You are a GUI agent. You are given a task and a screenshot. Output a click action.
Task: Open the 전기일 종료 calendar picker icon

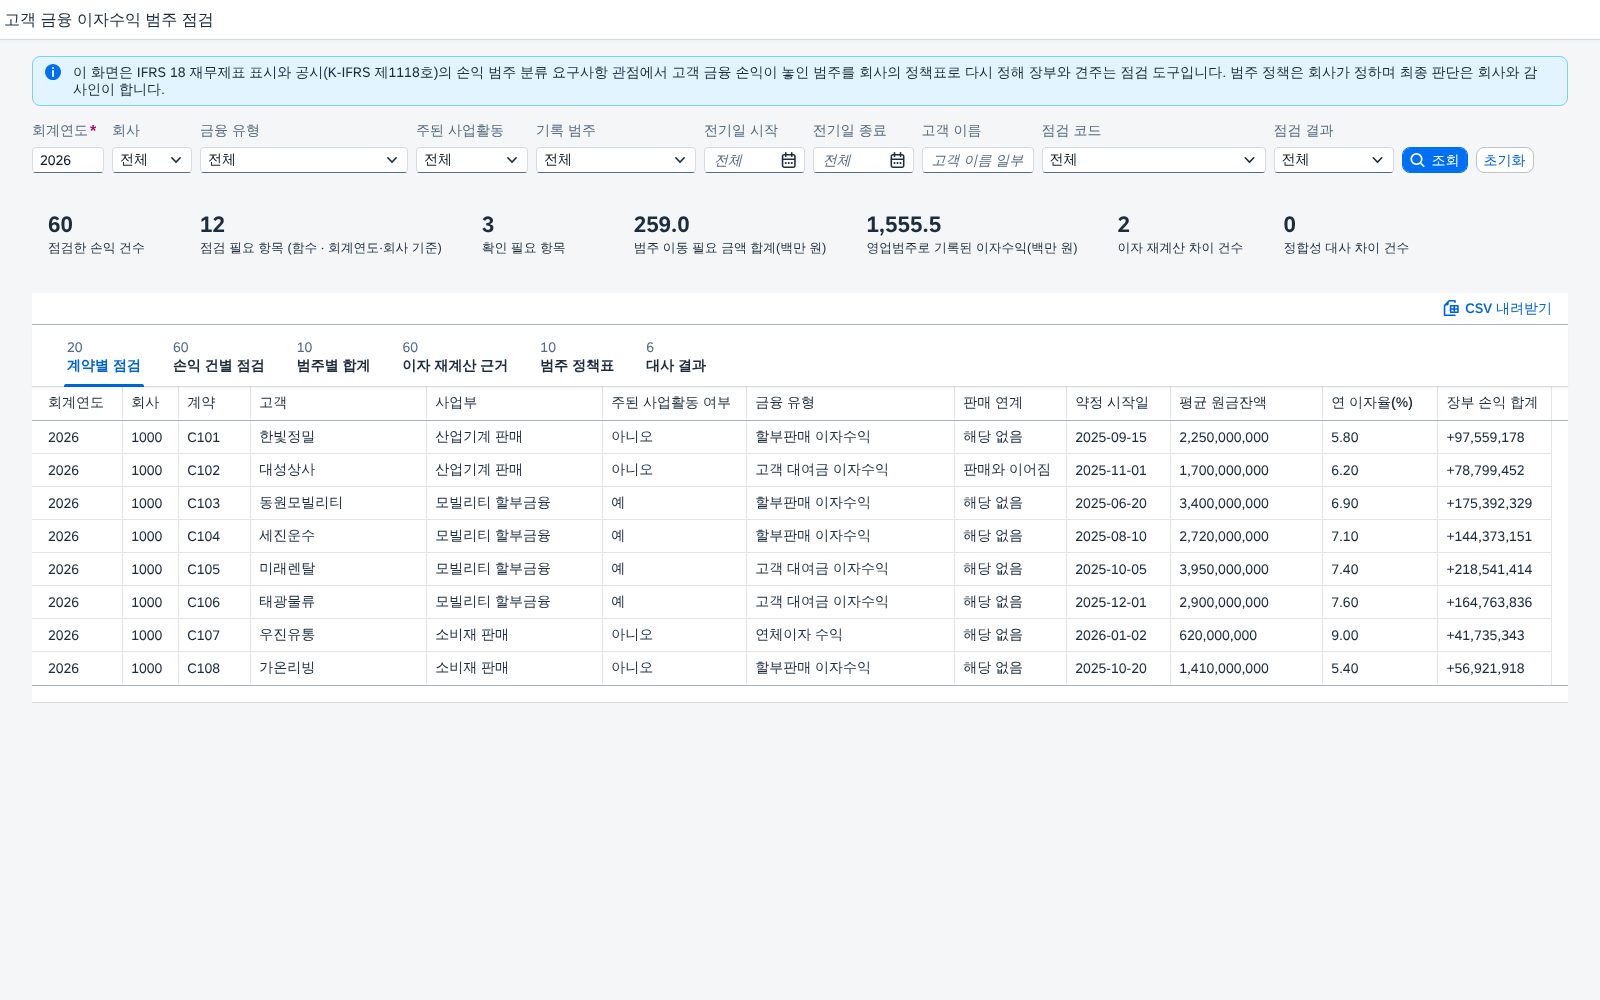(x=898, y=160)
